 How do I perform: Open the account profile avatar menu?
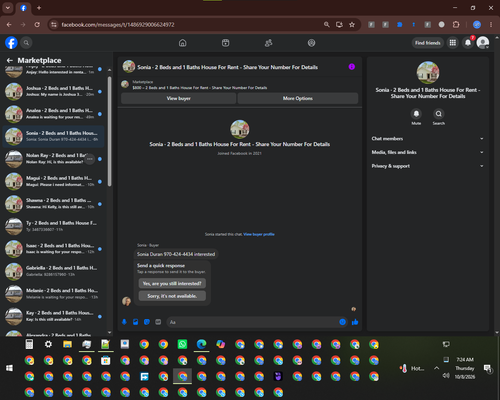tap(483, 43)
